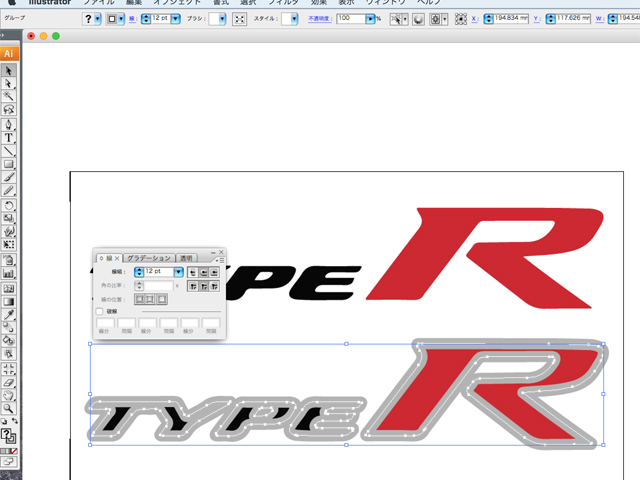Step stroke weight in Stroke panel
This screenshot has height=480, width=640.
pos(139,272)
